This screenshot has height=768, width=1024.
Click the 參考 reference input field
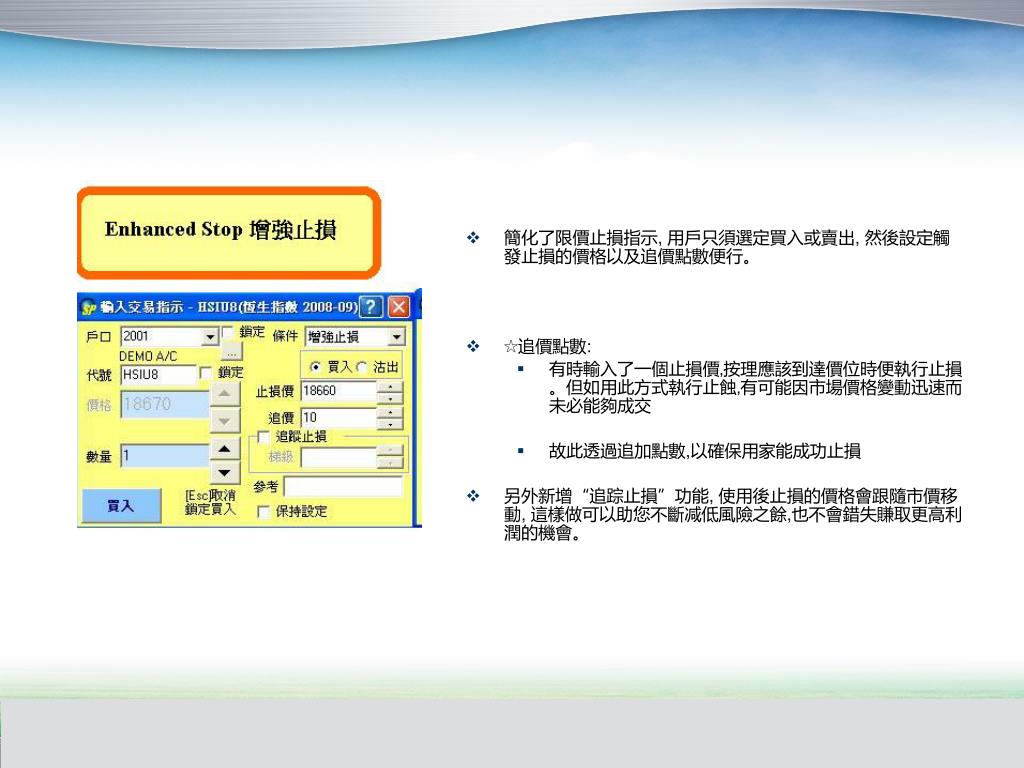click(343, 487)
